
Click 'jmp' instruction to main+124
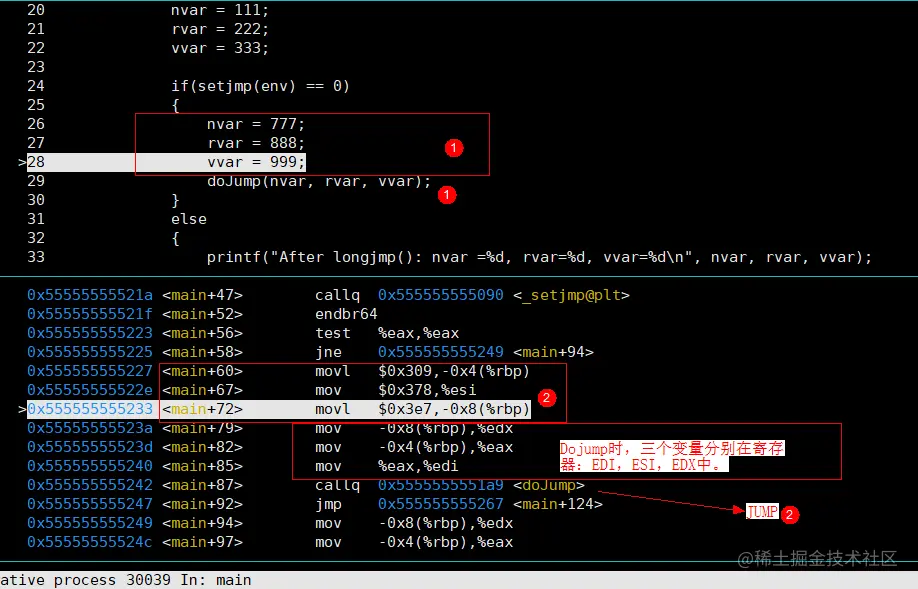click(x=458, y=504)
